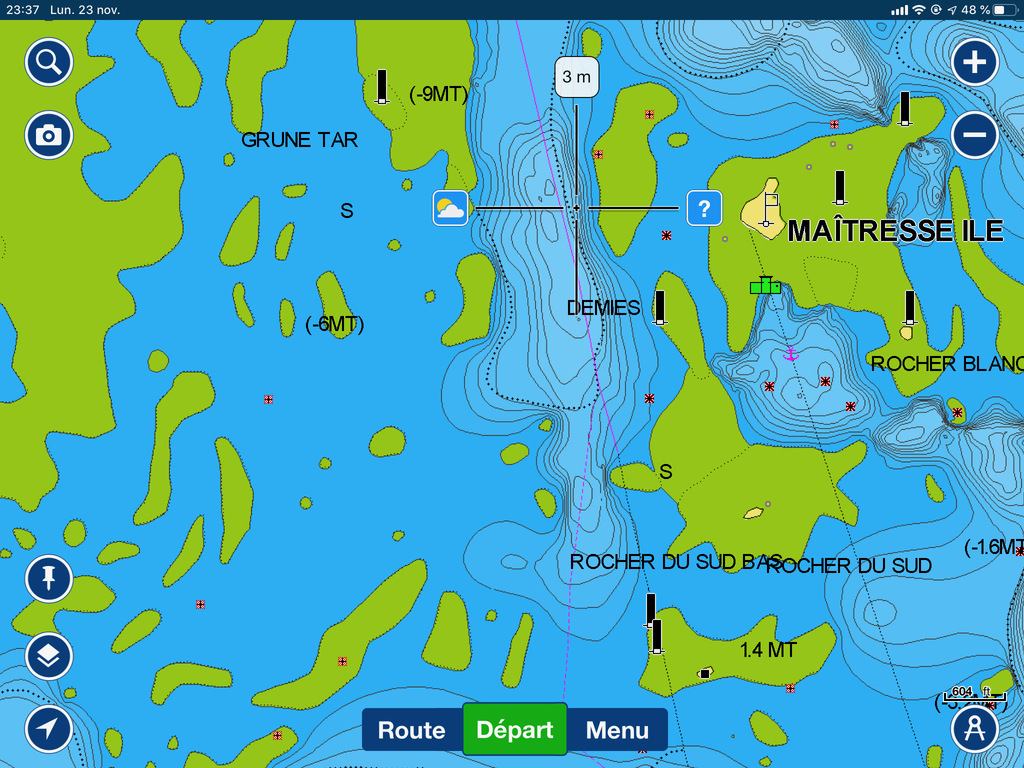This screenshot has width=1024, height=768.
Task: Open the chart layers button
Action: click(49, 656)
